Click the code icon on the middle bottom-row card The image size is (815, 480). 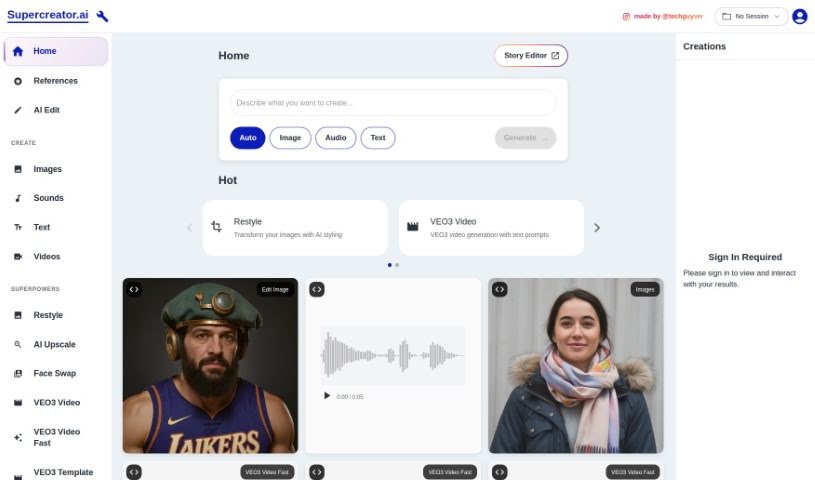coord(317,472)
